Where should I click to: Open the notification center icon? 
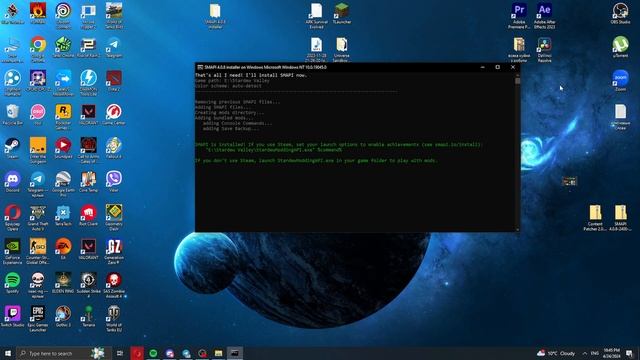pyautogui.click(x=629, y=353)
